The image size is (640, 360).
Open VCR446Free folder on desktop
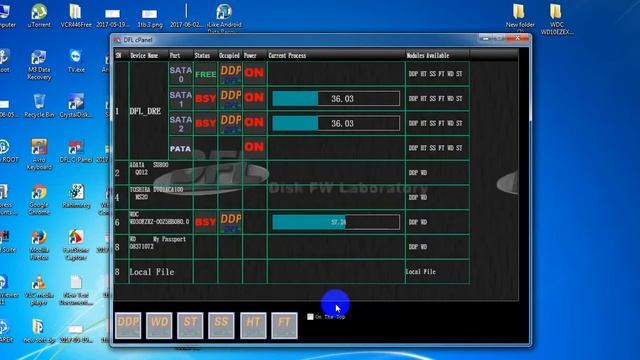coord(76,15)
